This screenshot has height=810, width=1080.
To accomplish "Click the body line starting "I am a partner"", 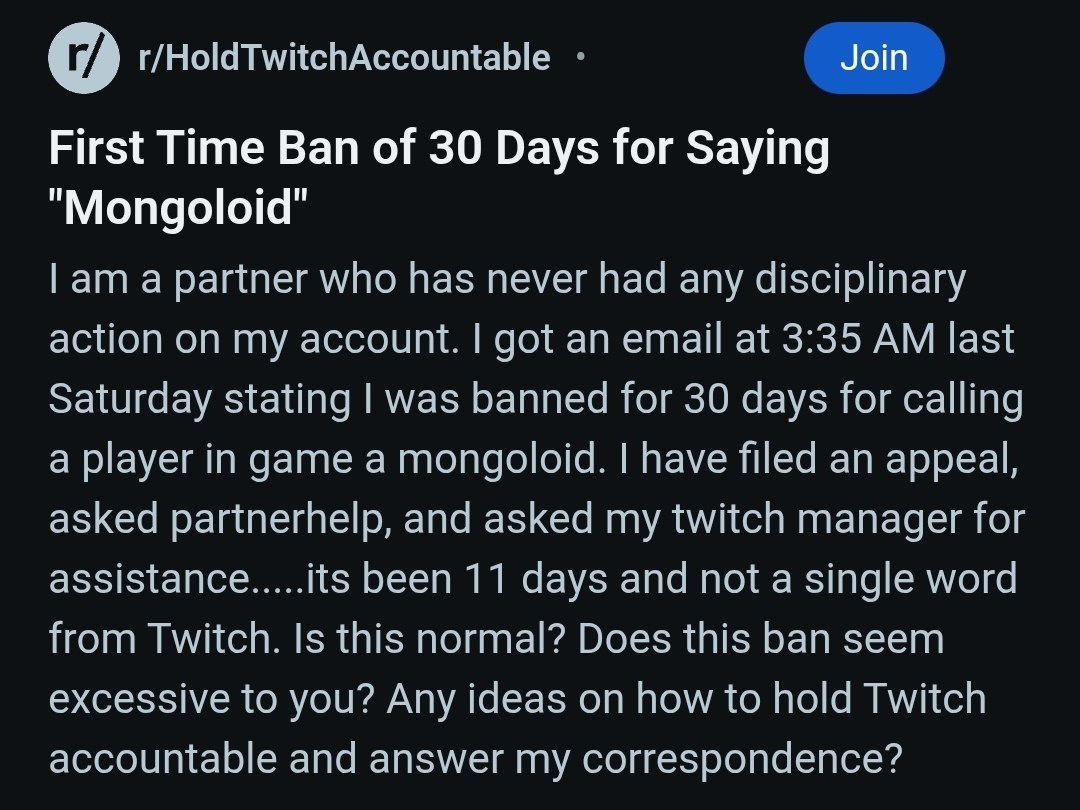I will [x=506, y=279].
